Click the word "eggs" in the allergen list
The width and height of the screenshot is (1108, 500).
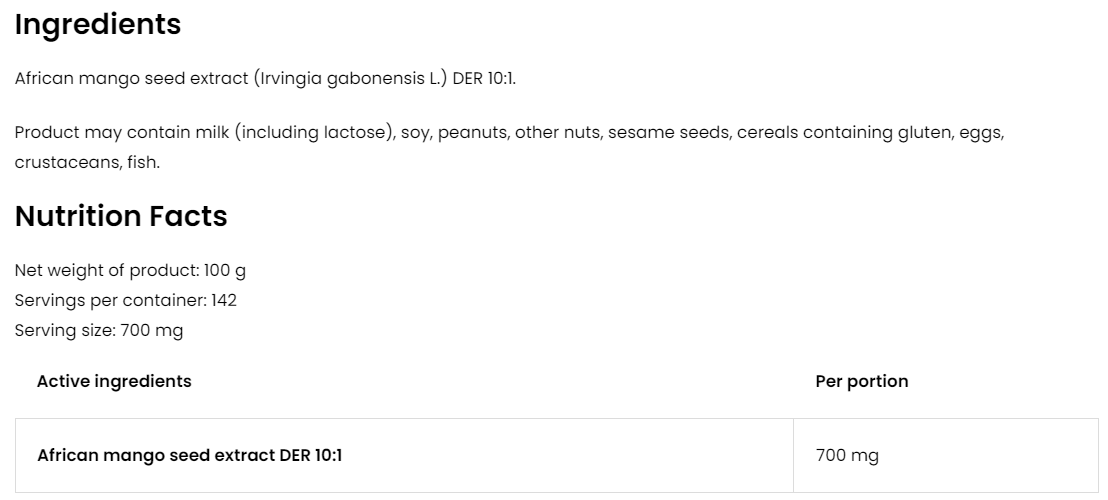click(x=981, y=132)
